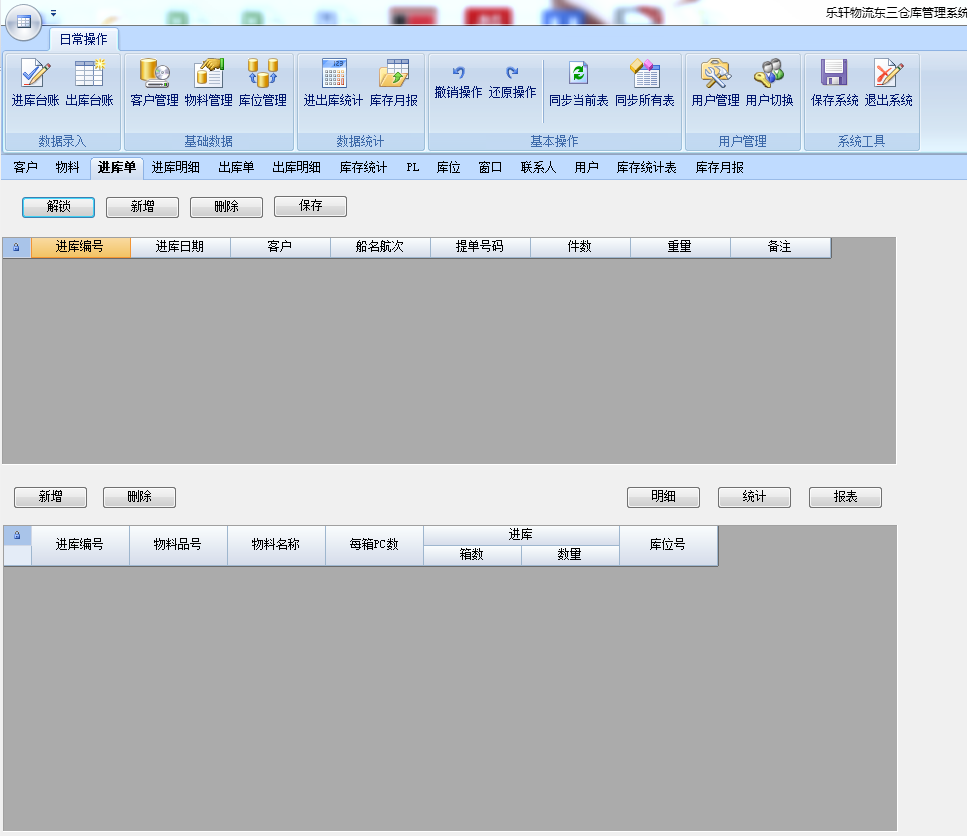Screen dimensions: 967x836
Task: Click upper 新增 button beside 解锁
Action: click(x=142, y=207)
